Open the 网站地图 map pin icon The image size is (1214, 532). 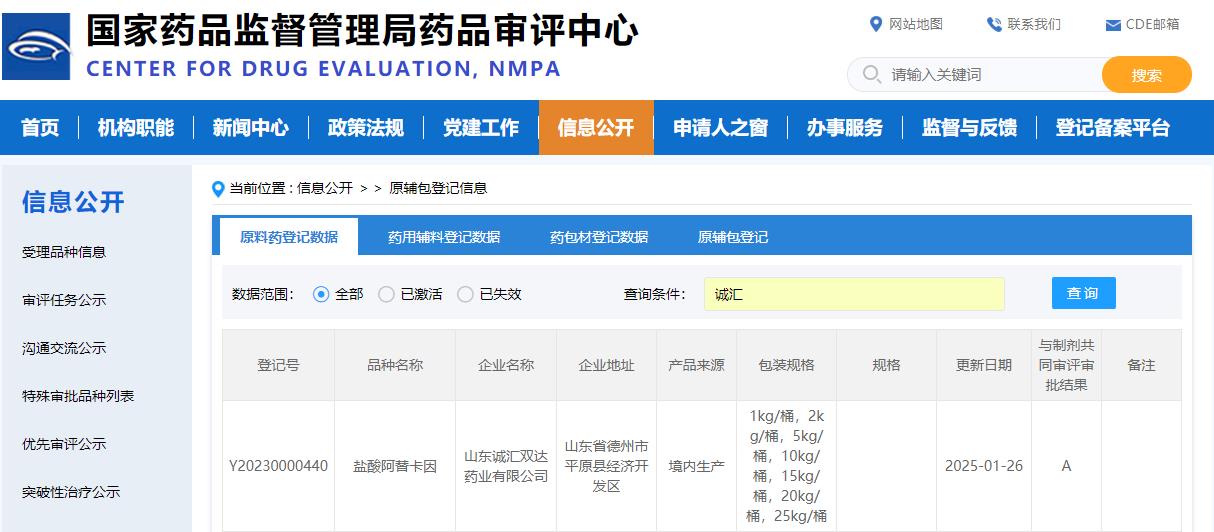(876, 24)
